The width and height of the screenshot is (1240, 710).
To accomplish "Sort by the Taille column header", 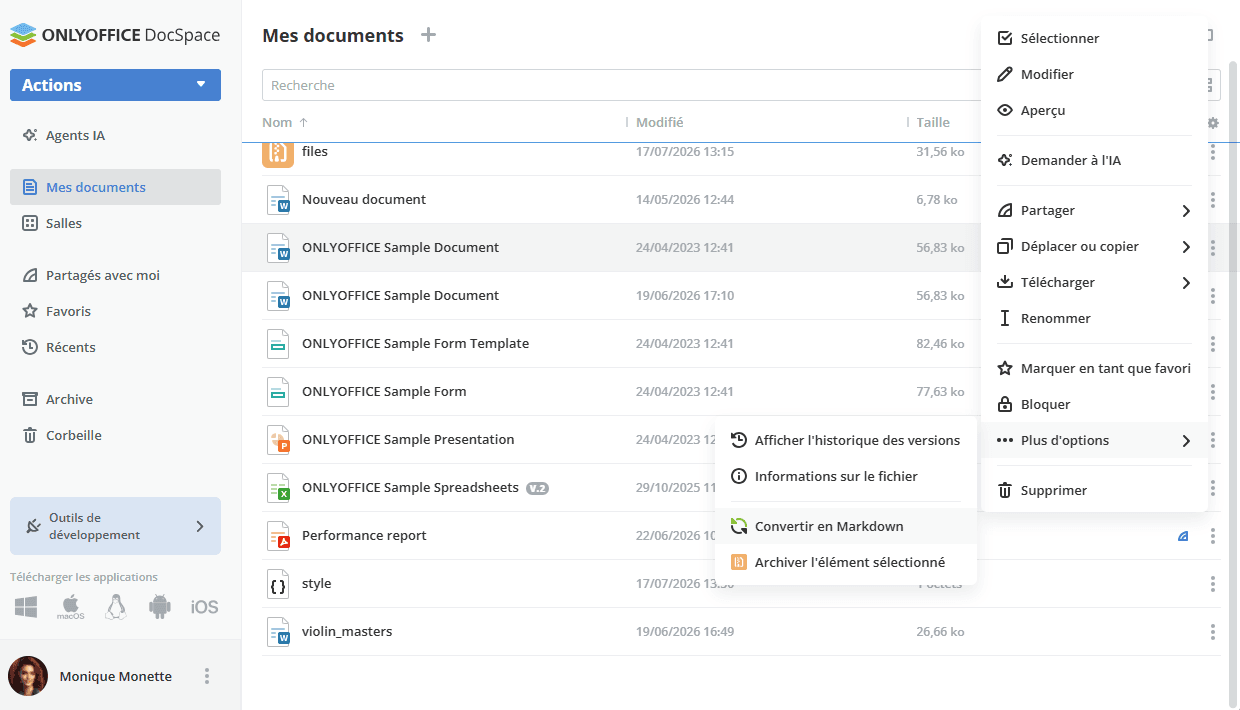I will tap(933, 122).
